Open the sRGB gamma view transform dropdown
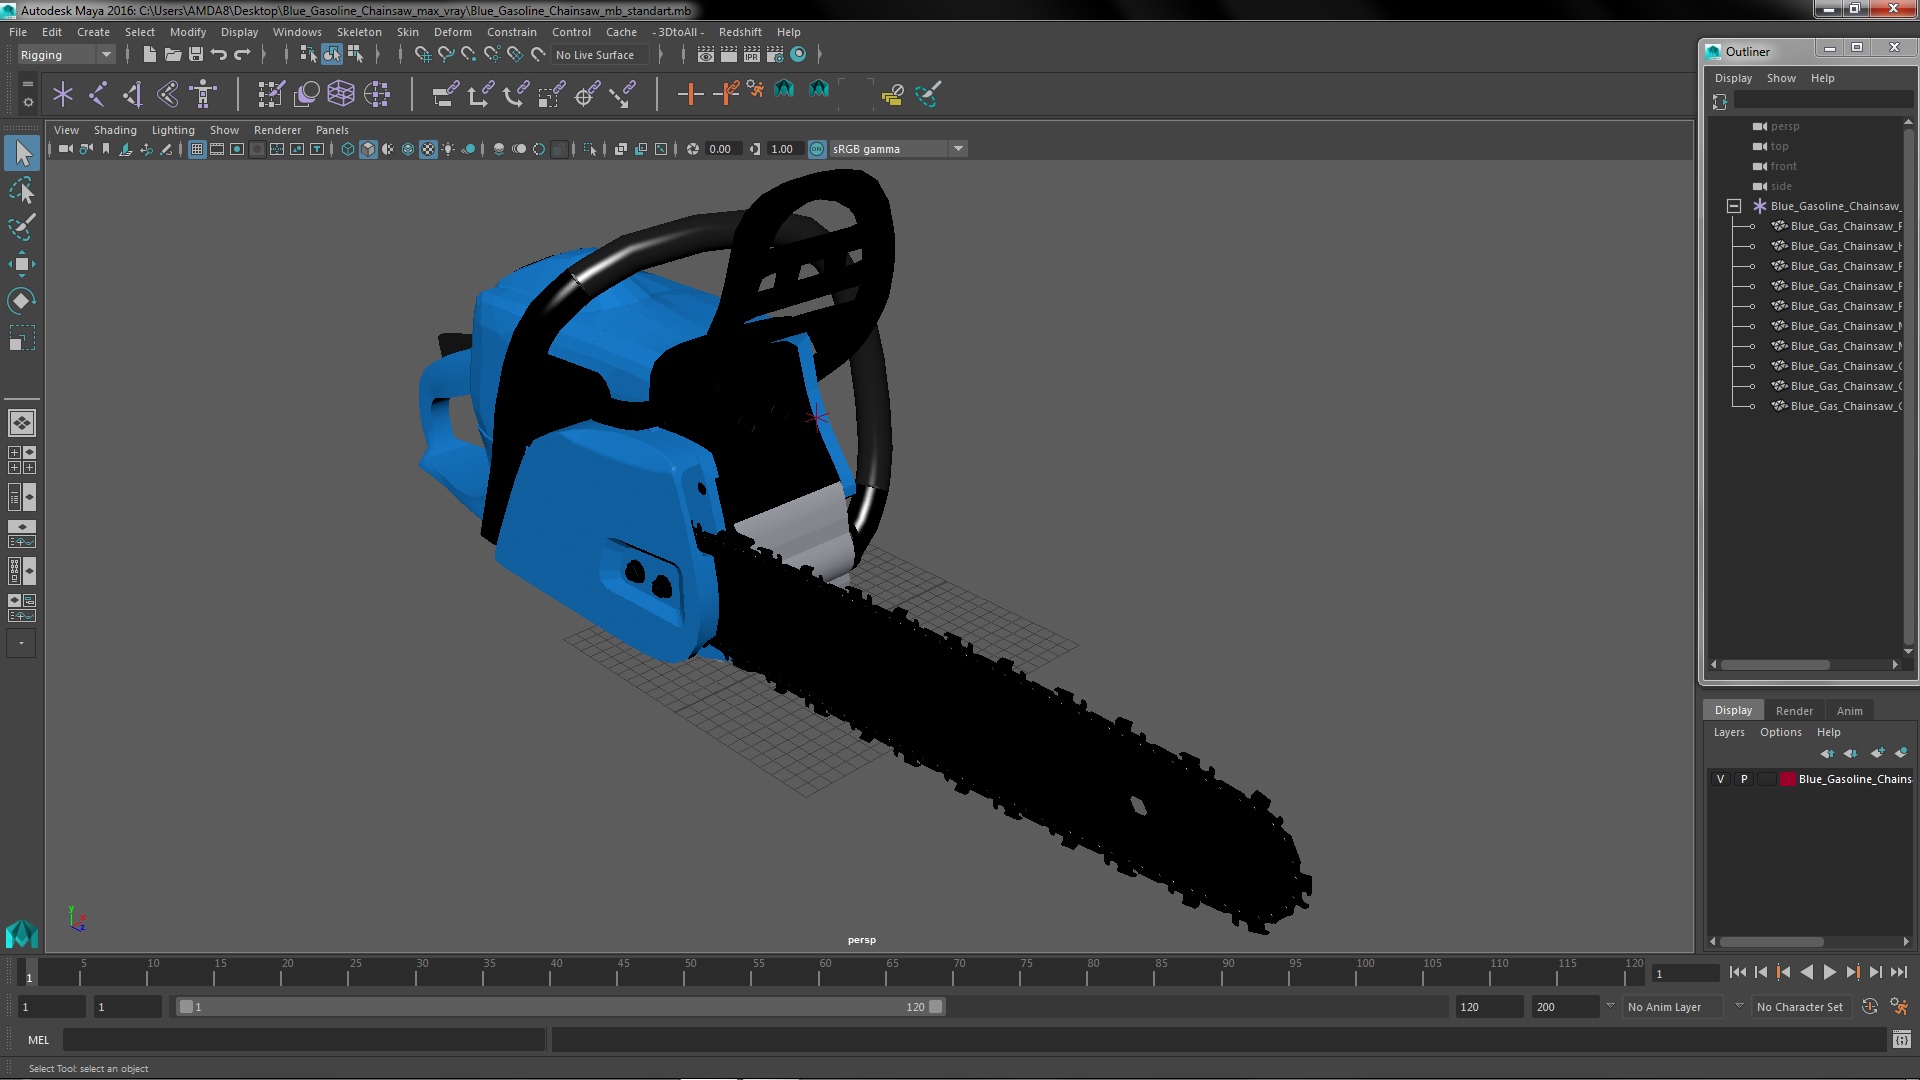This screenshot has width=1920, height=1080. pos(898,149)
